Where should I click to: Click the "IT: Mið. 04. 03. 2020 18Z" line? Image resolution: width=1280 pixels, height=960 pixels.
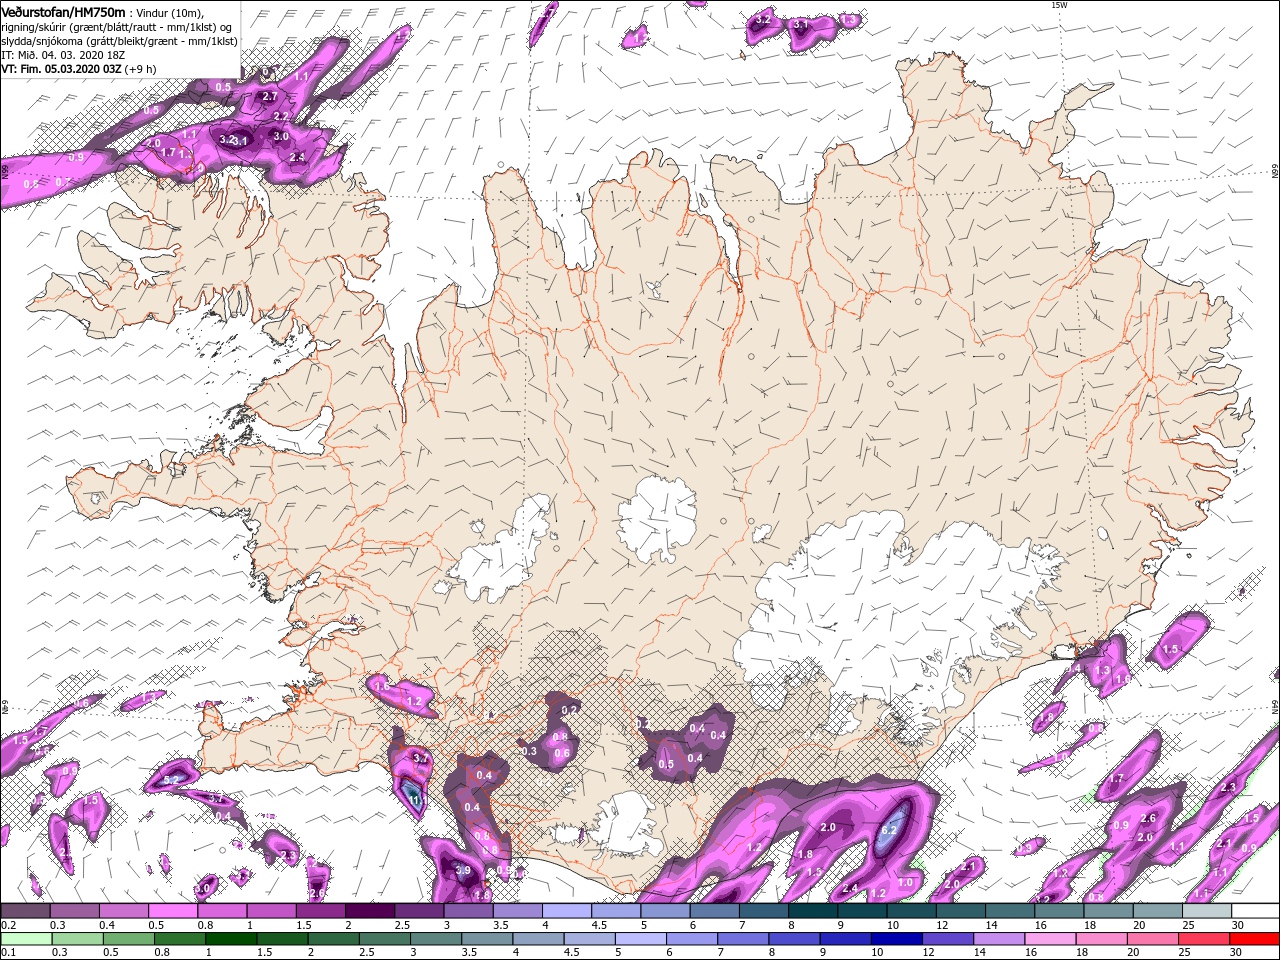tap(63, 55)
